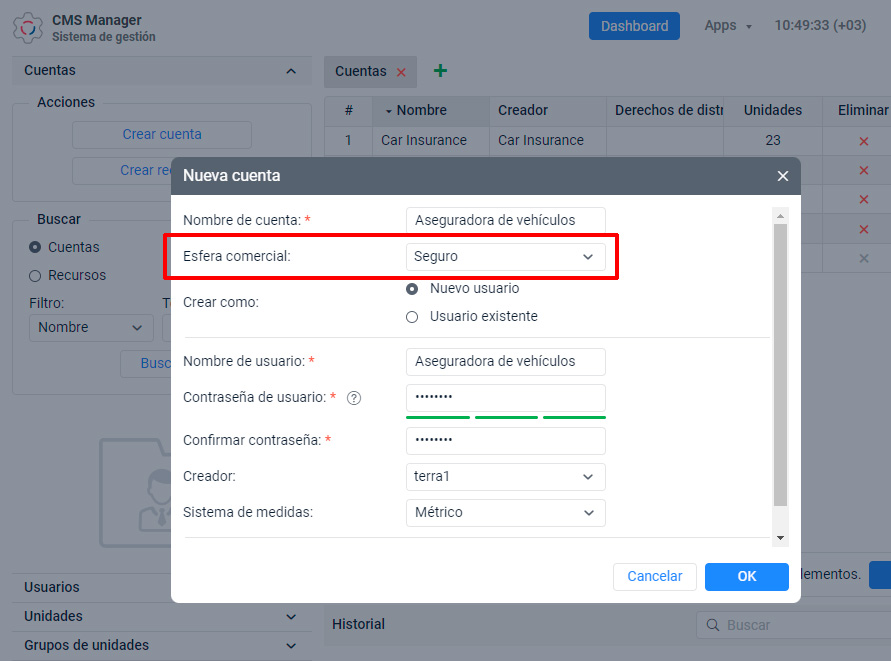Click the sort arrow on Nombre column

(388, 111)
